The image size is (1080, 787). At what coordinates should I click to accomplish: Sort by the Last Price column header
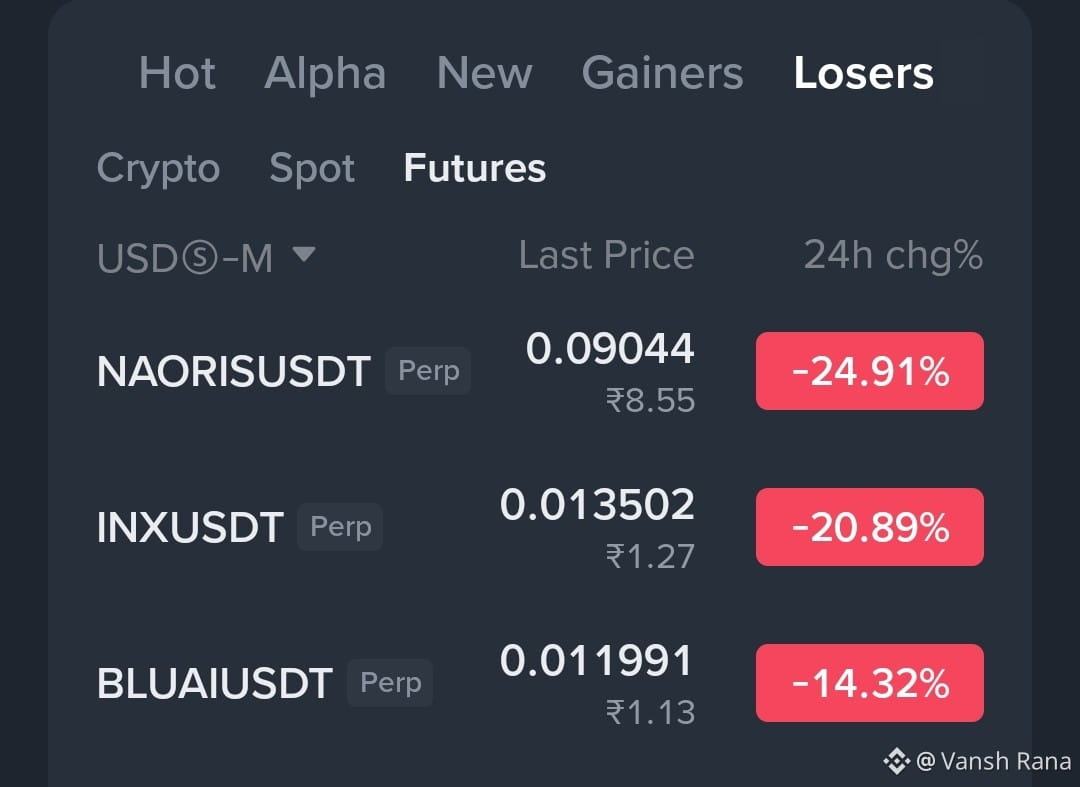pyautogui.click(x=606, y=255)
